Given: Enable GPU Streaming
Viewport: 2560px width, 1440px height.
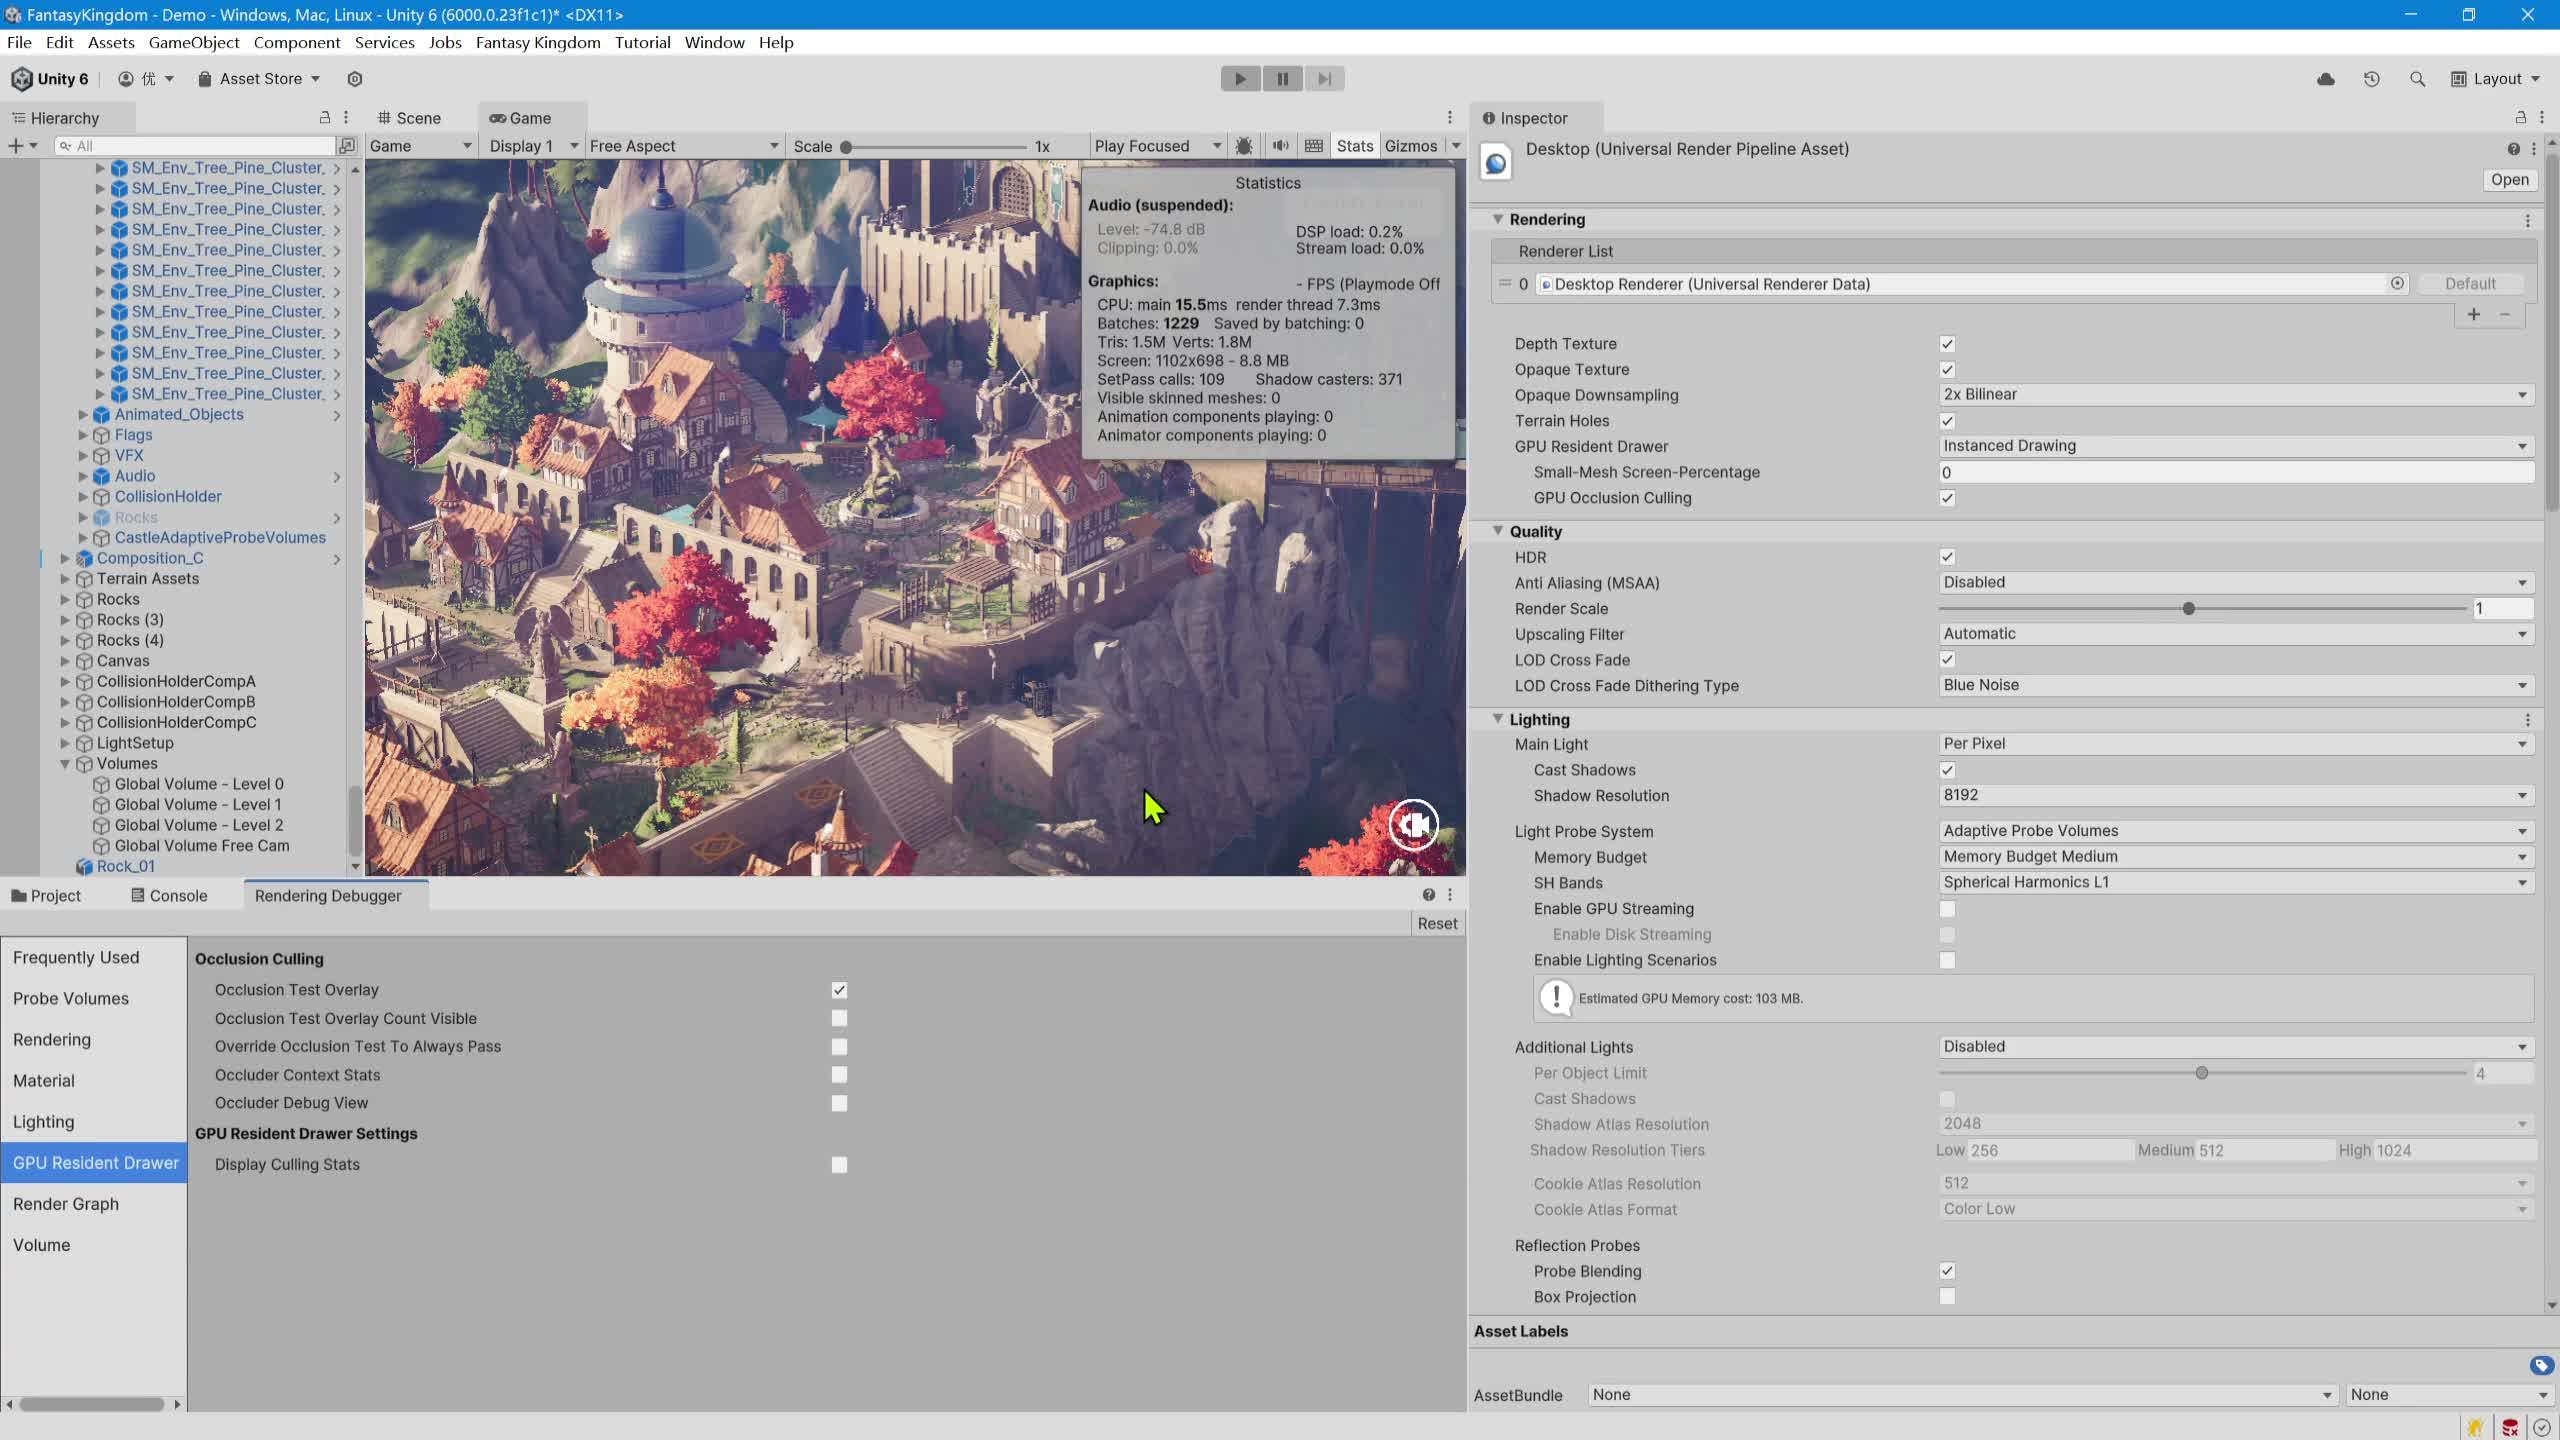Looking at the screenshot, I should 1947,908.
